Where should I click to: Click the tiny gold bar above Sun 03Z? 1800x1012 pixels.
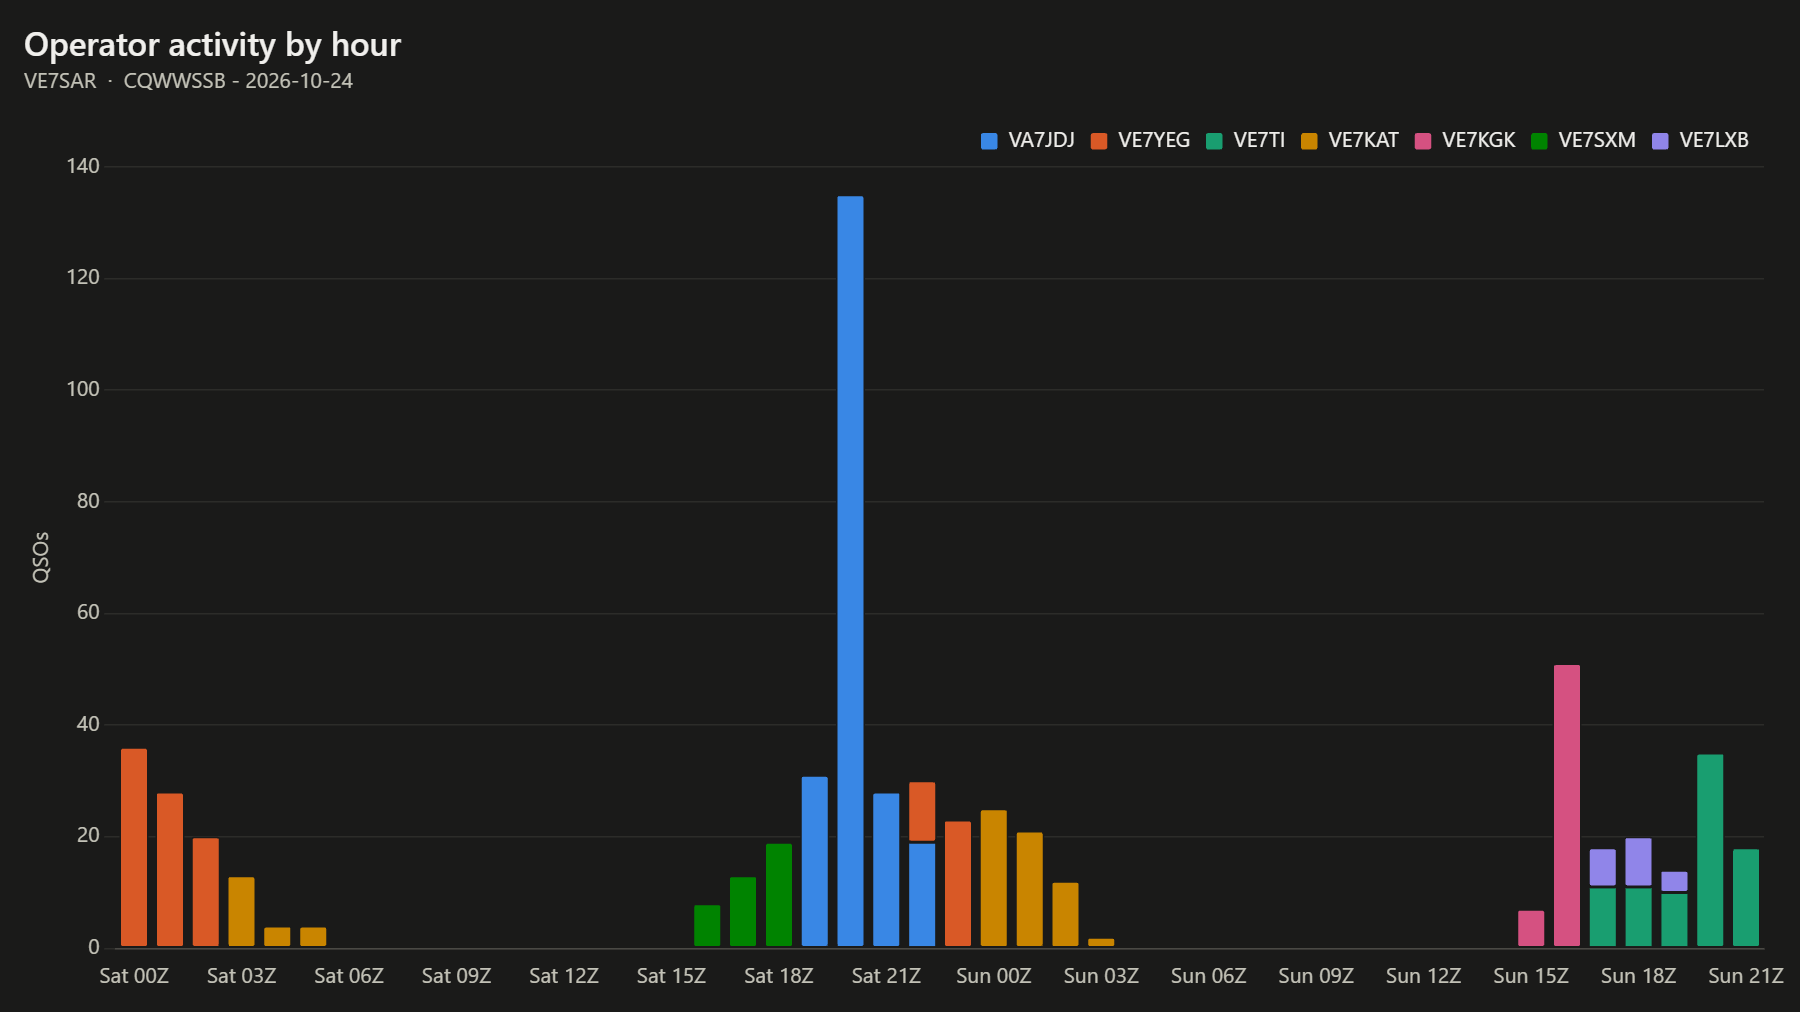click(x=1101, y=942)
